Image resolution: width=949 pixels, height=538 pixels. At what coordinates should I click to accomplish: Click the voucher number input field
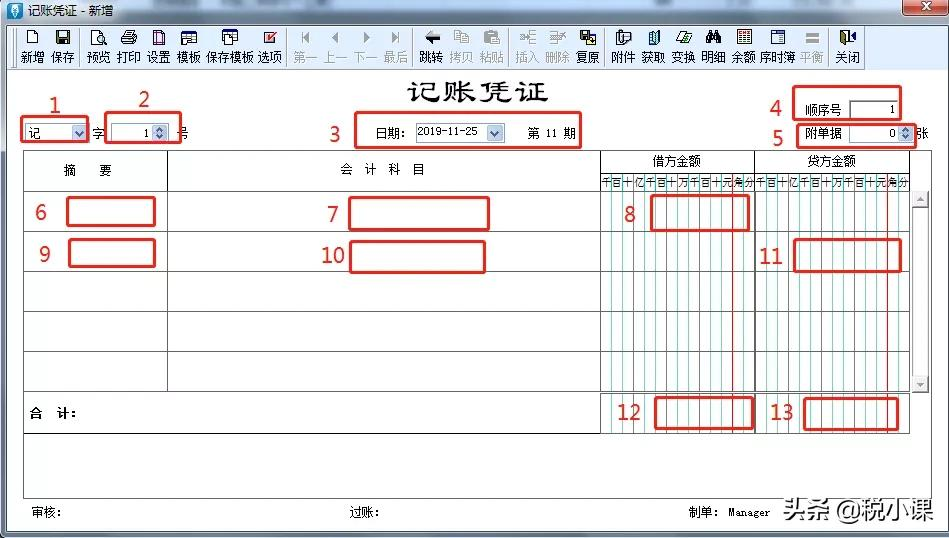tap(131, 133)
